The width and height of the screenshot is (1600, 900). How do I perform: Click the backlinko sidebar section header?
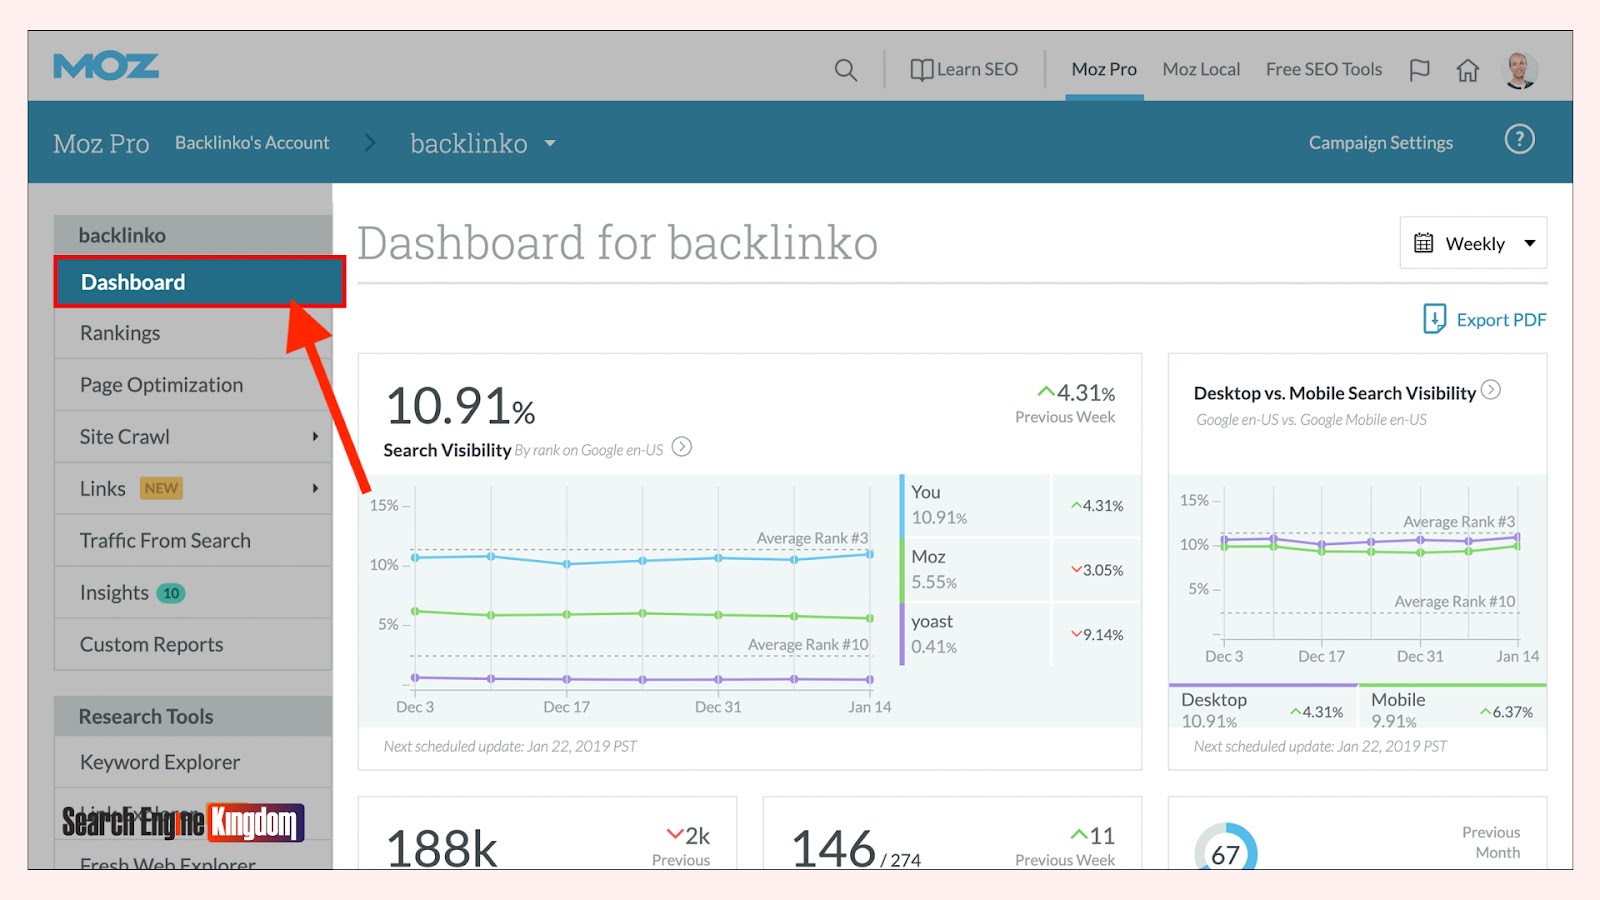pyautogui.click(x=193, y=235)
